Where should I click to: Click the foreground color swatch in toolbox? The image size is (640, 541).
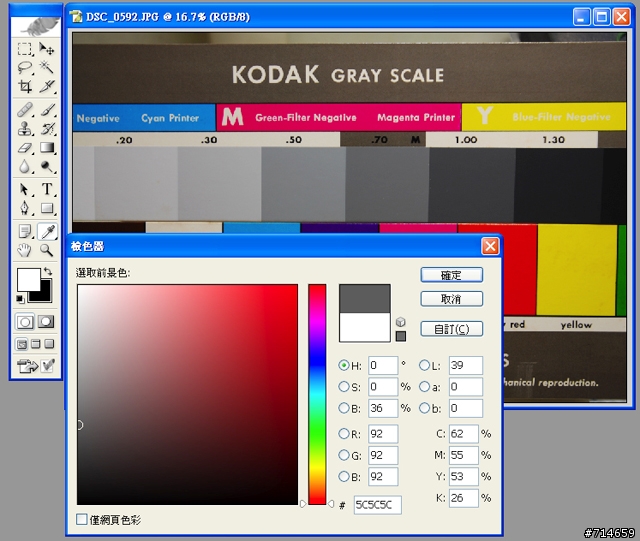[28, 279]
